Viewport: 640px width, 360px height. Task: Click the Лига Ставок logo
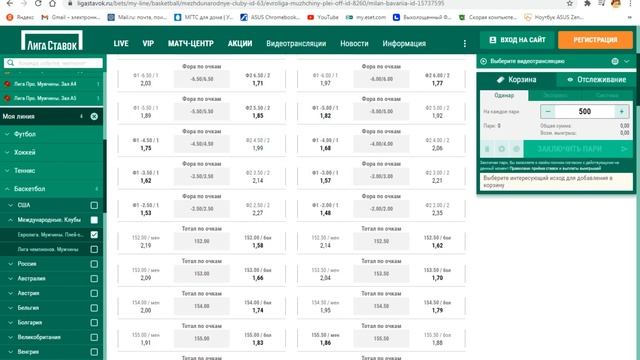[52, 40]
